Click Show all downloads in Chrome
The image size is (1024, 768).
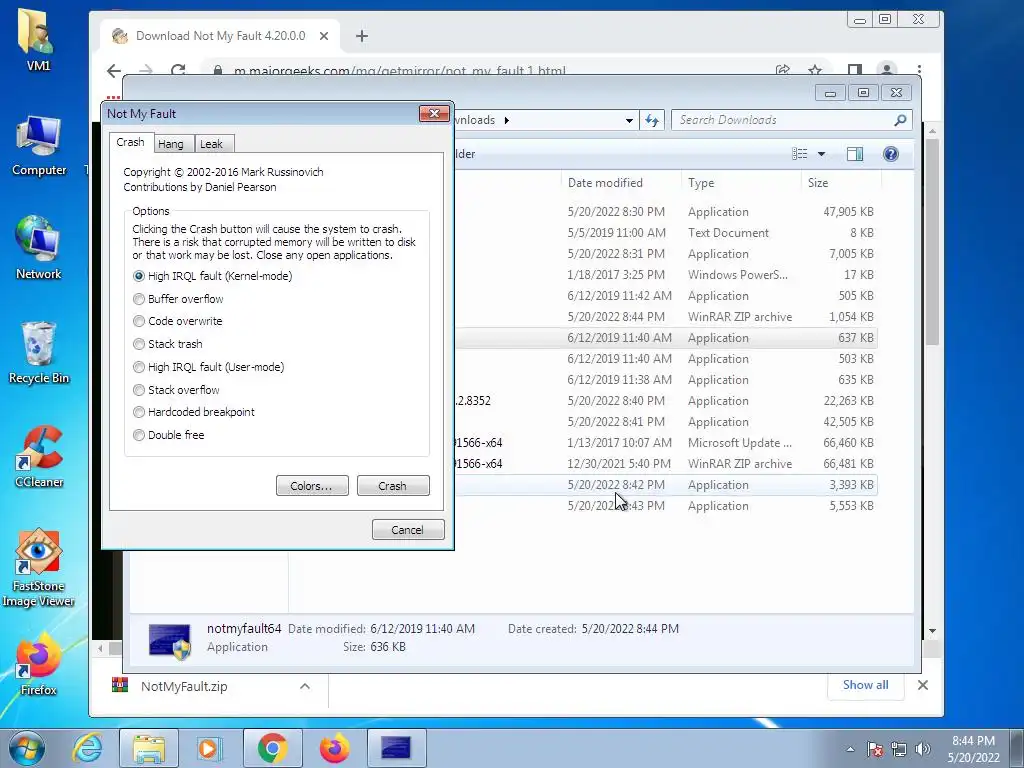865,685
